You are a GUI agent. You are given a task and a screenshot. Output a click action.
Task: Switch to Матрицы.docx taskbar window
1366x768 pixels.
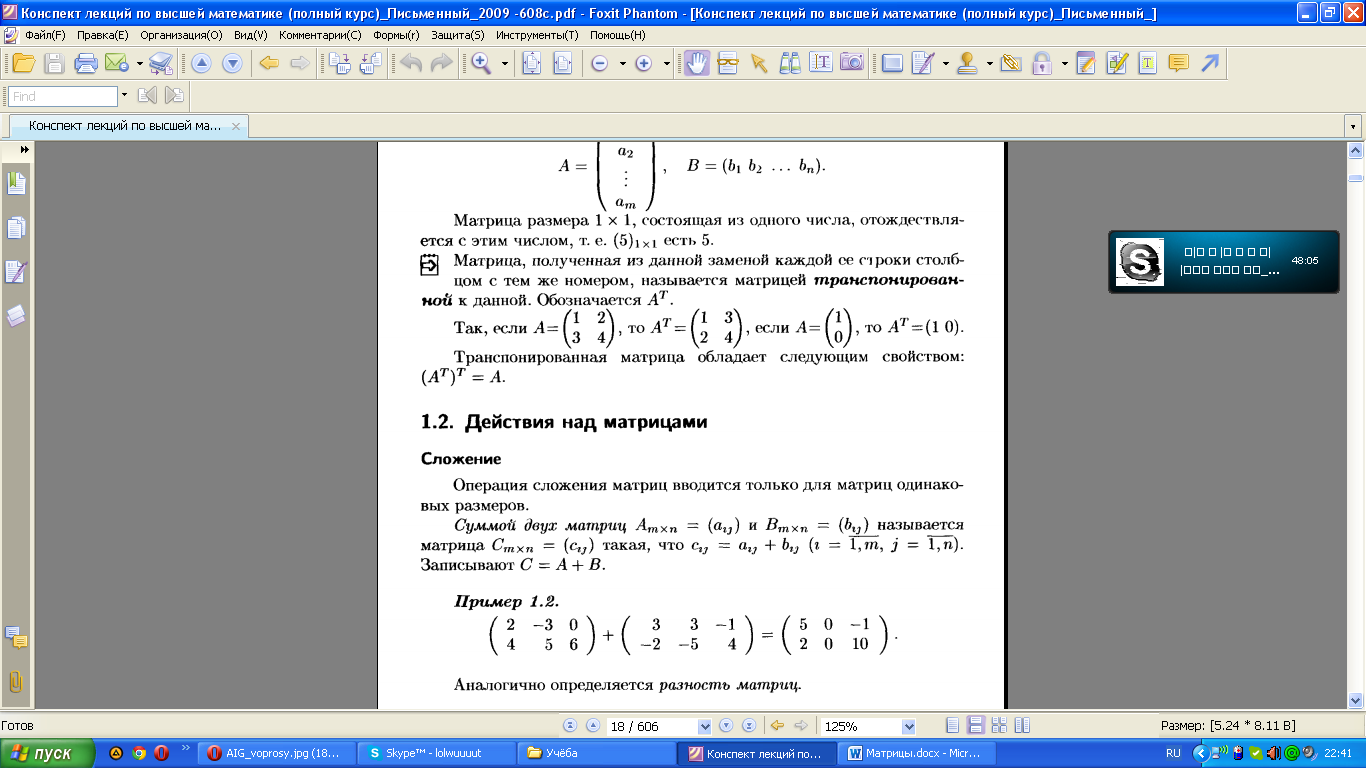pos(918,753)
